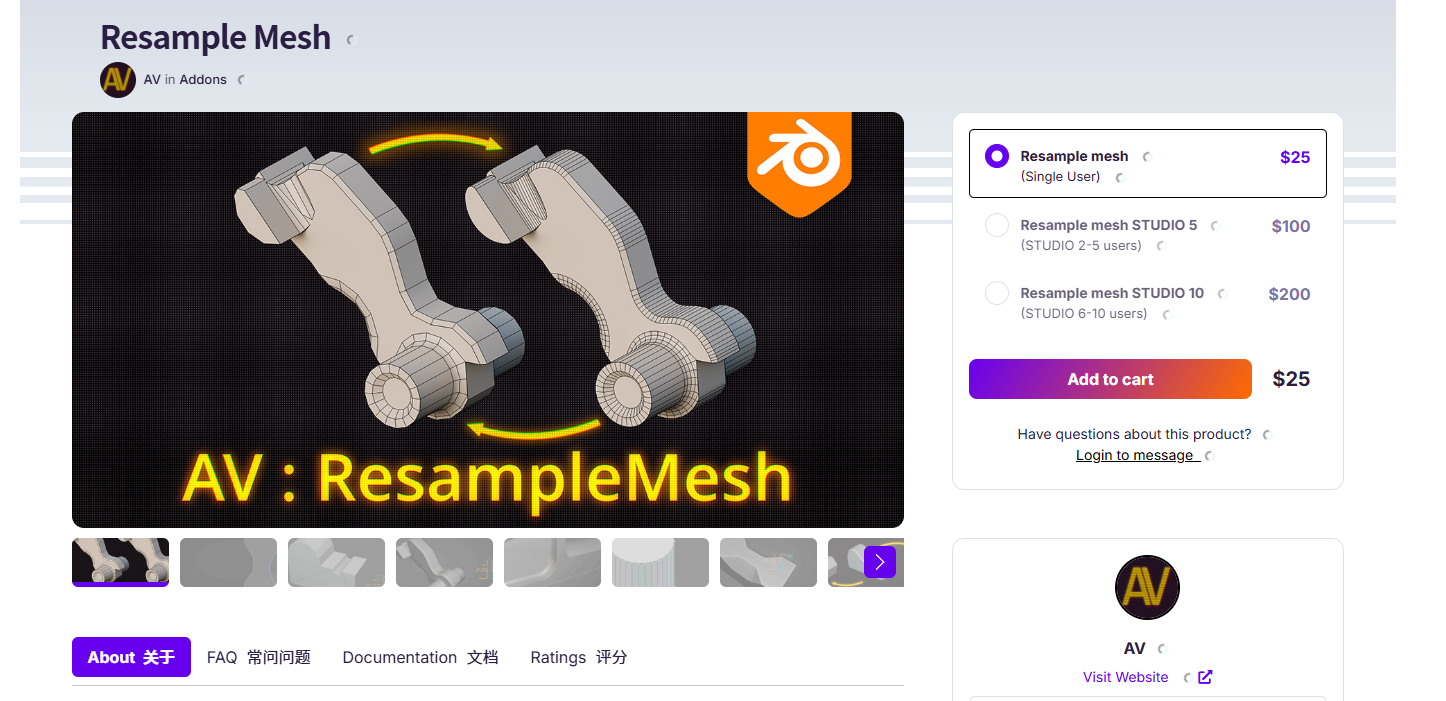This screenshot has height=701, width=1446.
Task: Choose the Resample mesh STUDIO 10 license
Action: tap(1147, 301)
